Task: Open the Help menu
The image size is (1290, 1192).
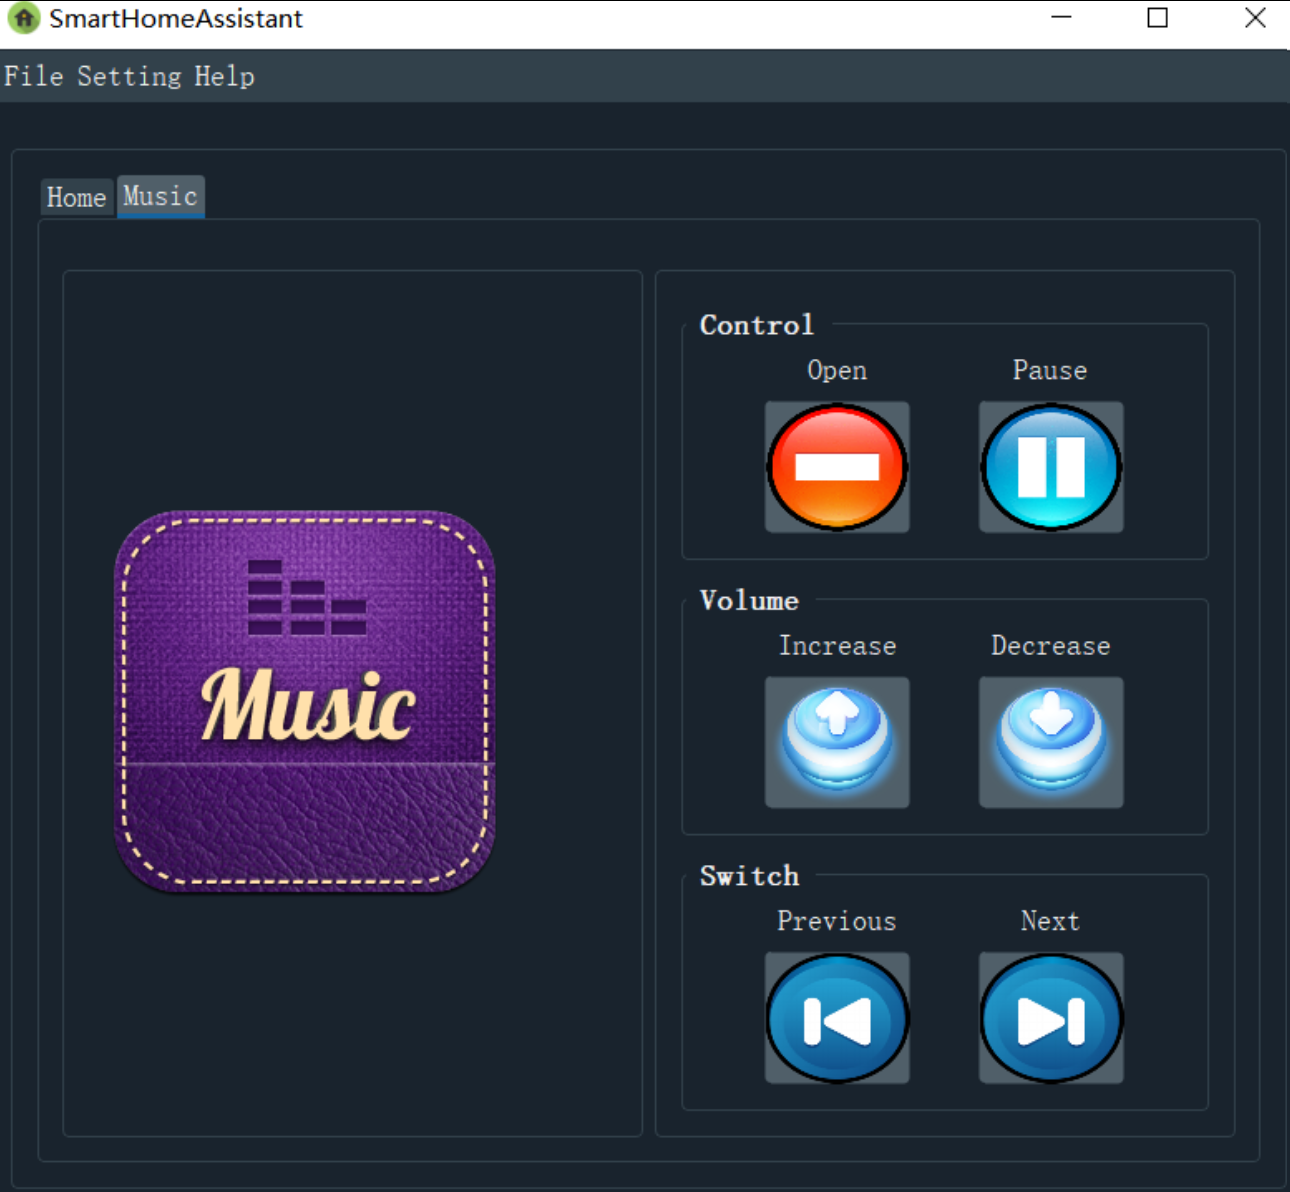Action: tap(224, 77)
